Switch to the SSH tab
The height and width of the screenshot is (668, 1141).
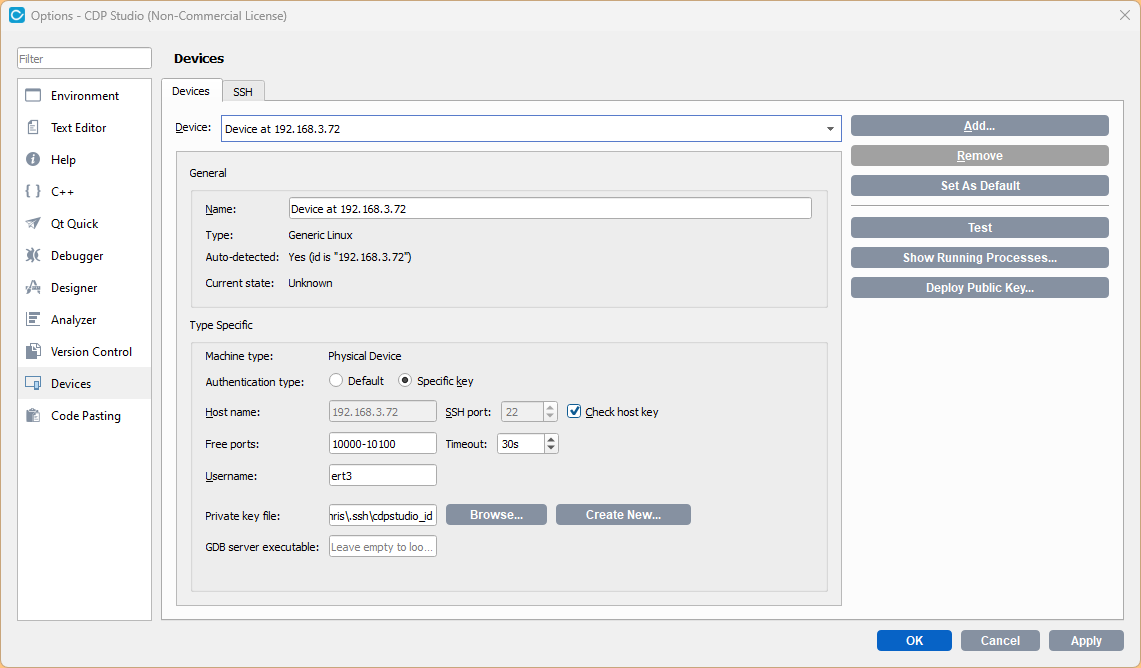[x=243, y=92]
